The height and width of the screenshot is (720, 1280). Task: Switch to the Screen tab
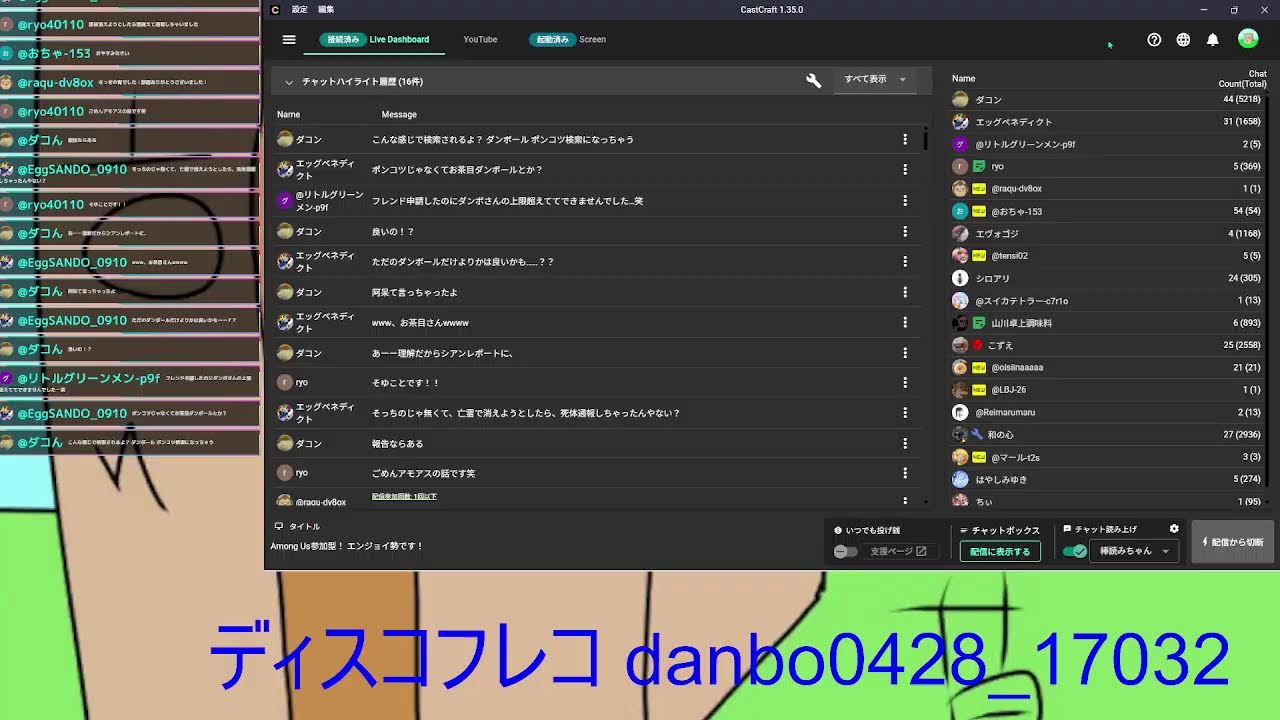(593, 40)
